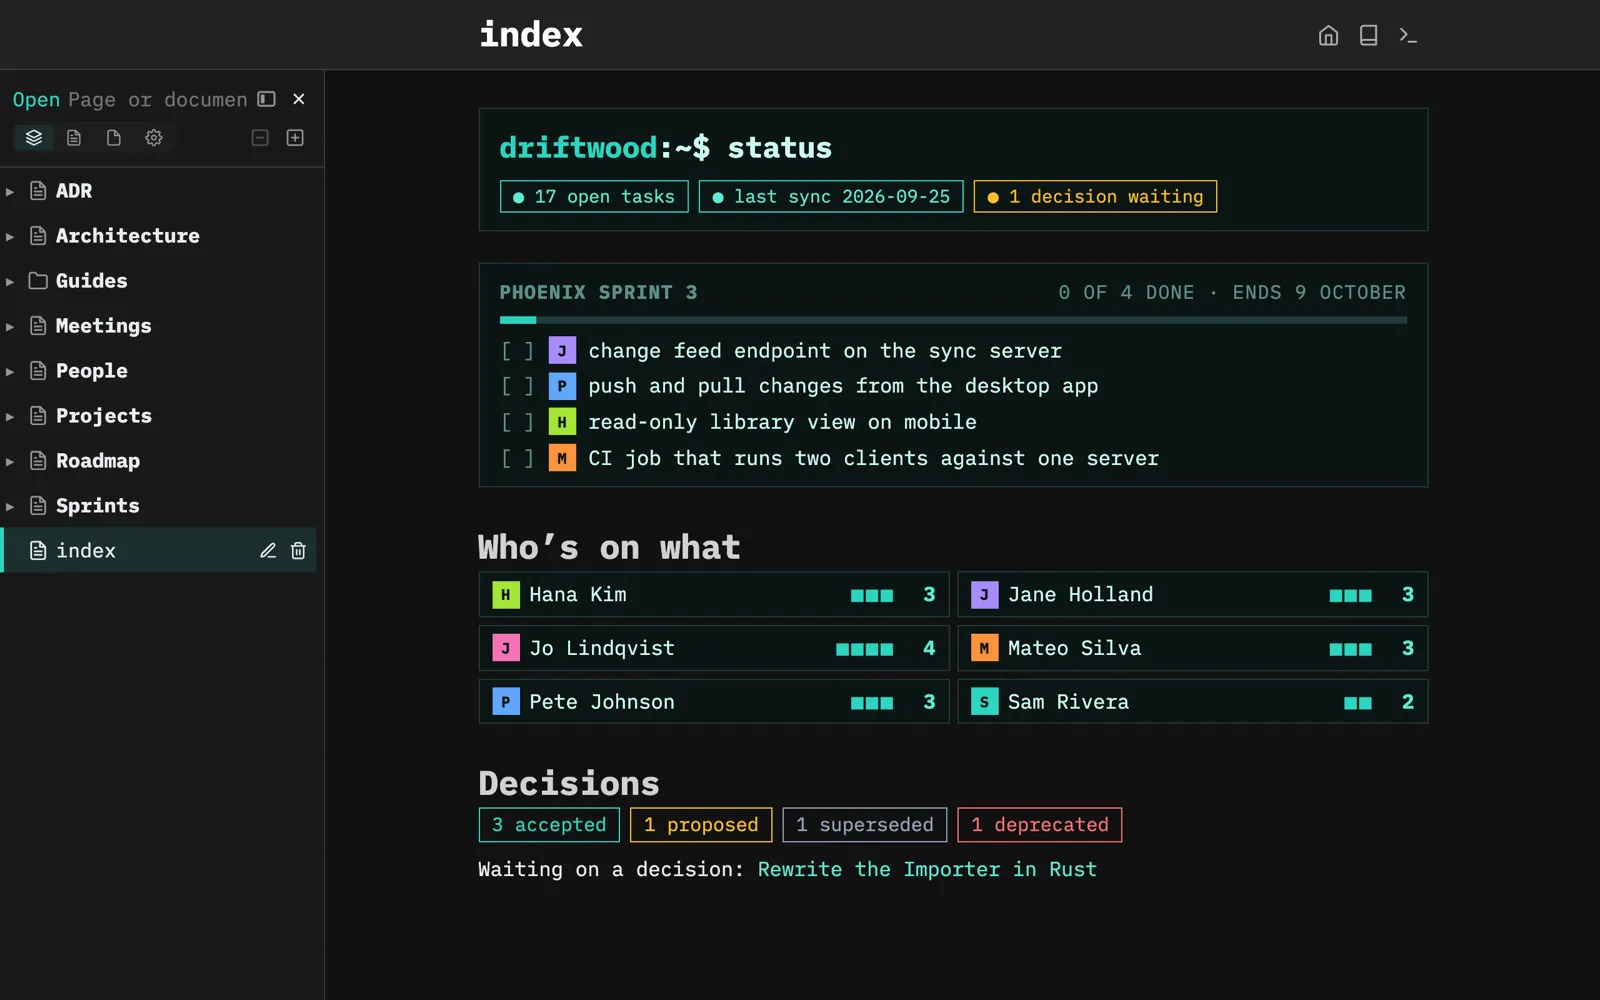Click the P avatar on the push and pull task

(562, 386)
